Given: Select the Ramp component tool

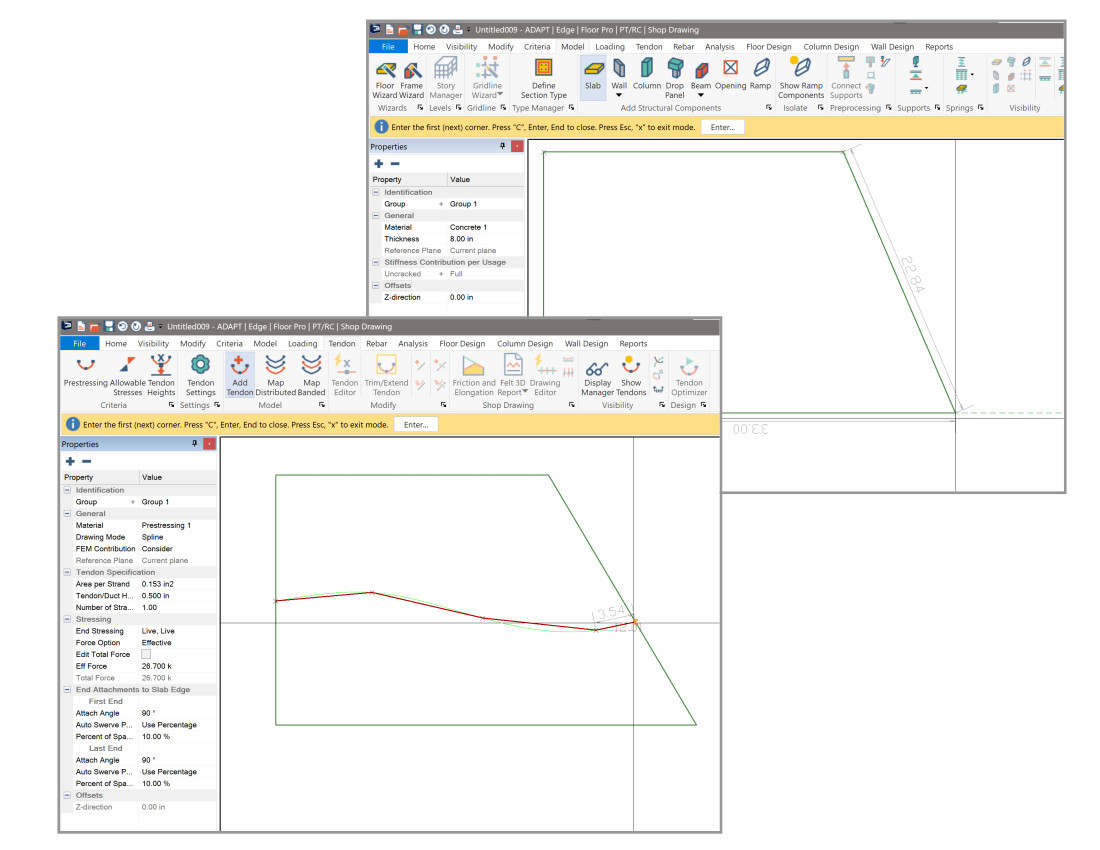Looking at the screenshot, I should tap(761, 70).
